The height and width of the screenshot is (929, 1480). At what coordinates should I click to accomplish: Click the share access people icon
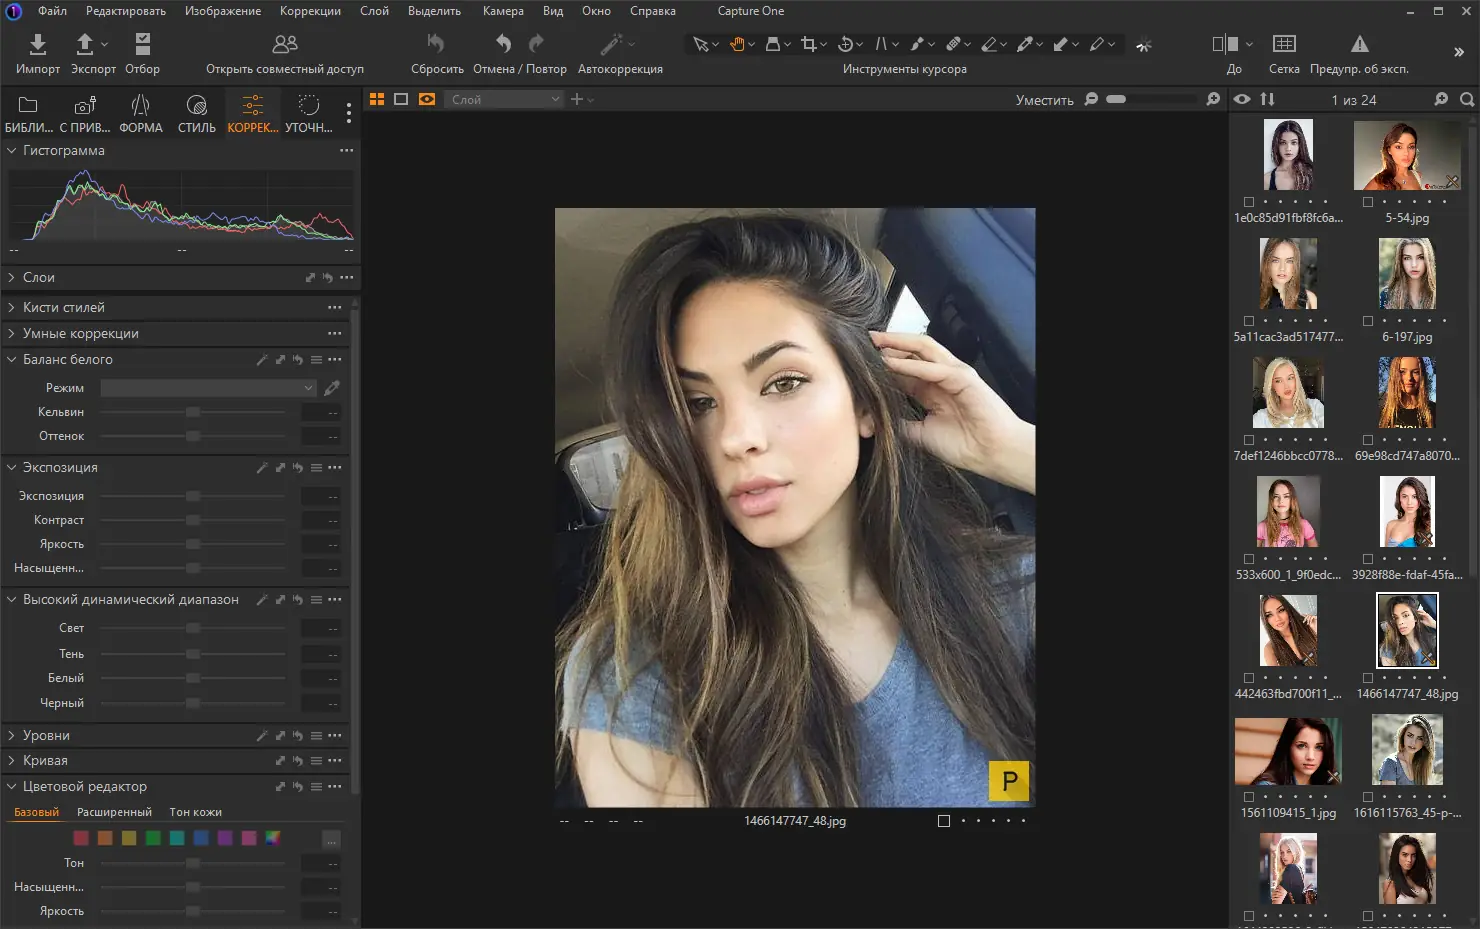coord(285,44)
